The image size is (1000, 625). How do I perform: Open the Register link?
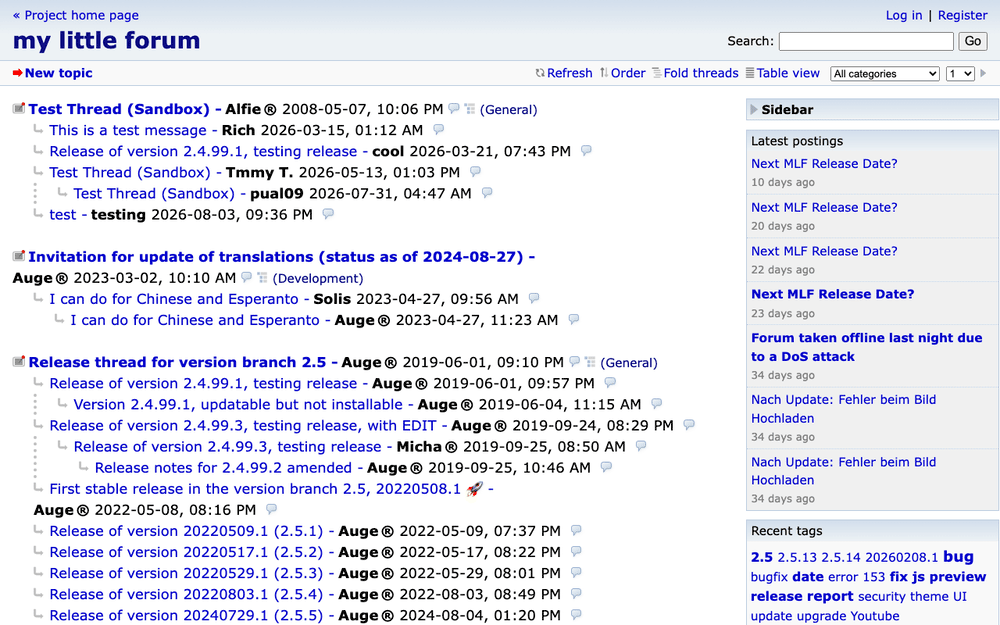point(962,15)
